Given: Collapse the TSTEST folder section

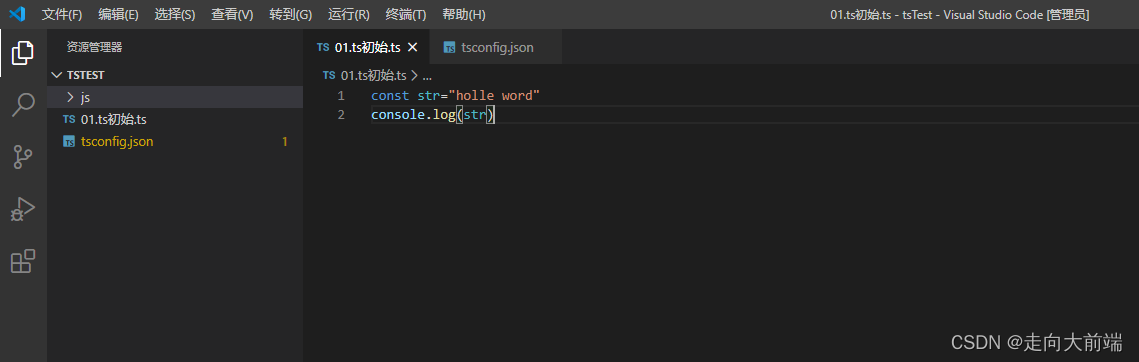Looking at the screenshot, I should pyautogui.click(x=175, y=75).
